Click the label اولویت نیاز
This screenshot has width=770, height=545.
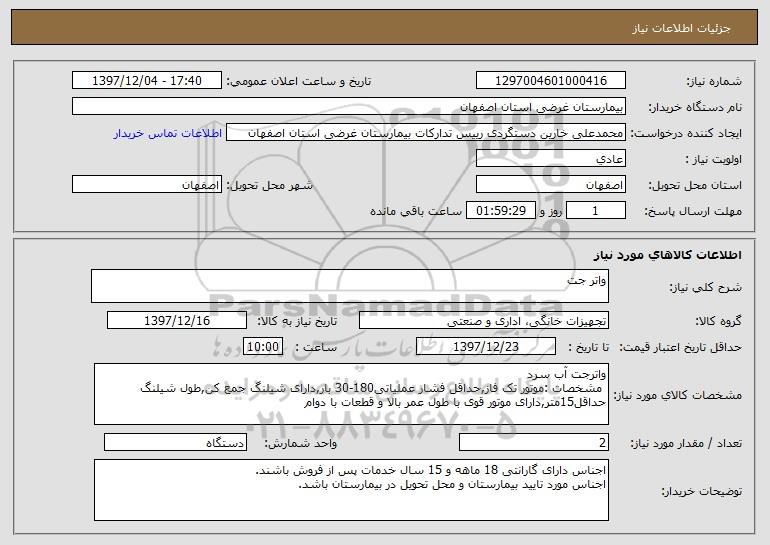coord(714,159)
